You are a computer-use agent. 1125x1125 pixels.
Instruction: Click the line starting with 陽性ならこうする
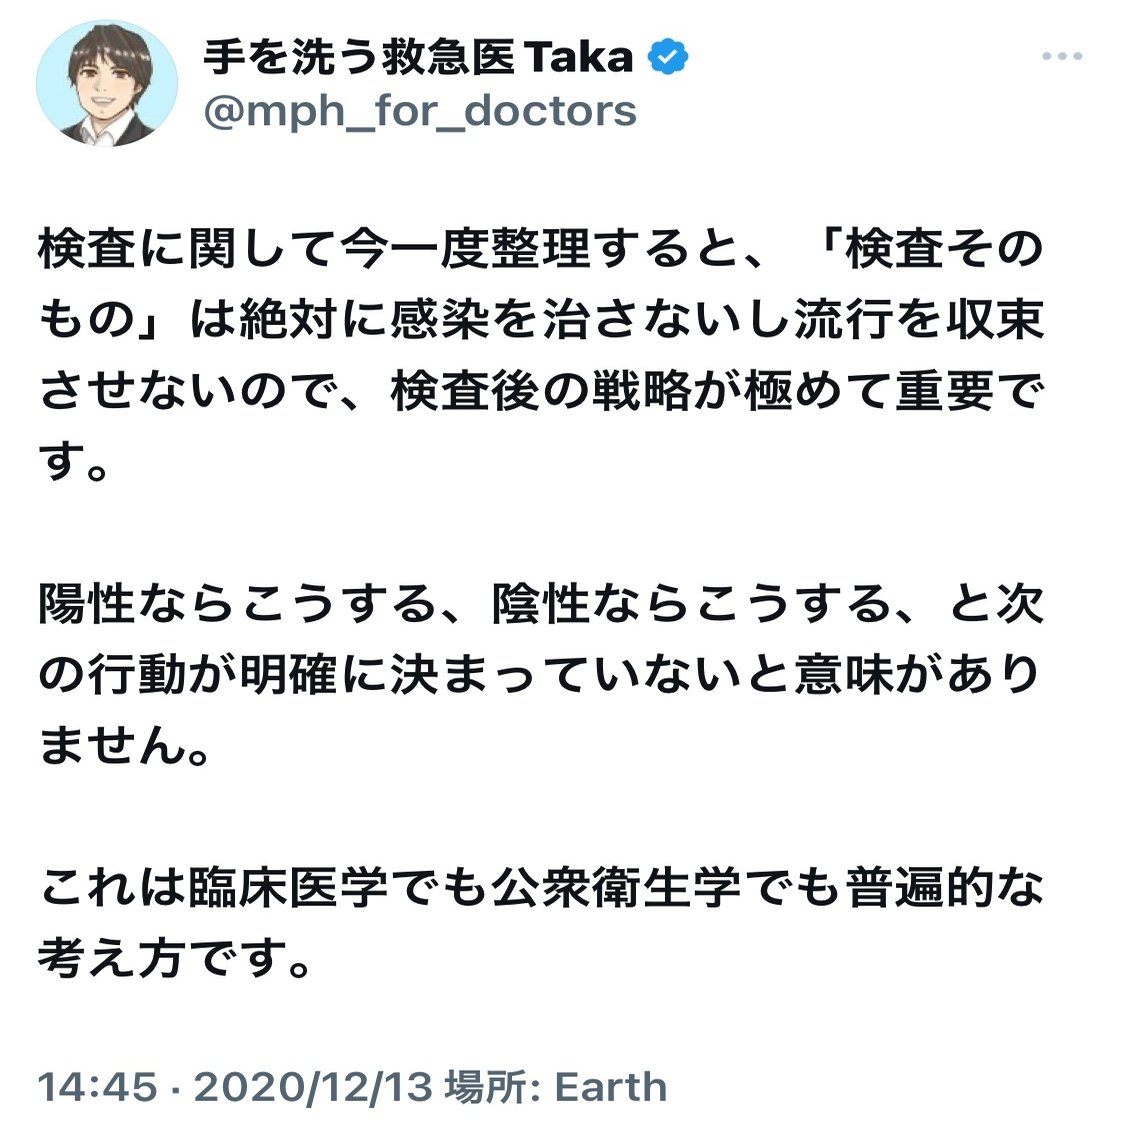click(x=541, y=604)
